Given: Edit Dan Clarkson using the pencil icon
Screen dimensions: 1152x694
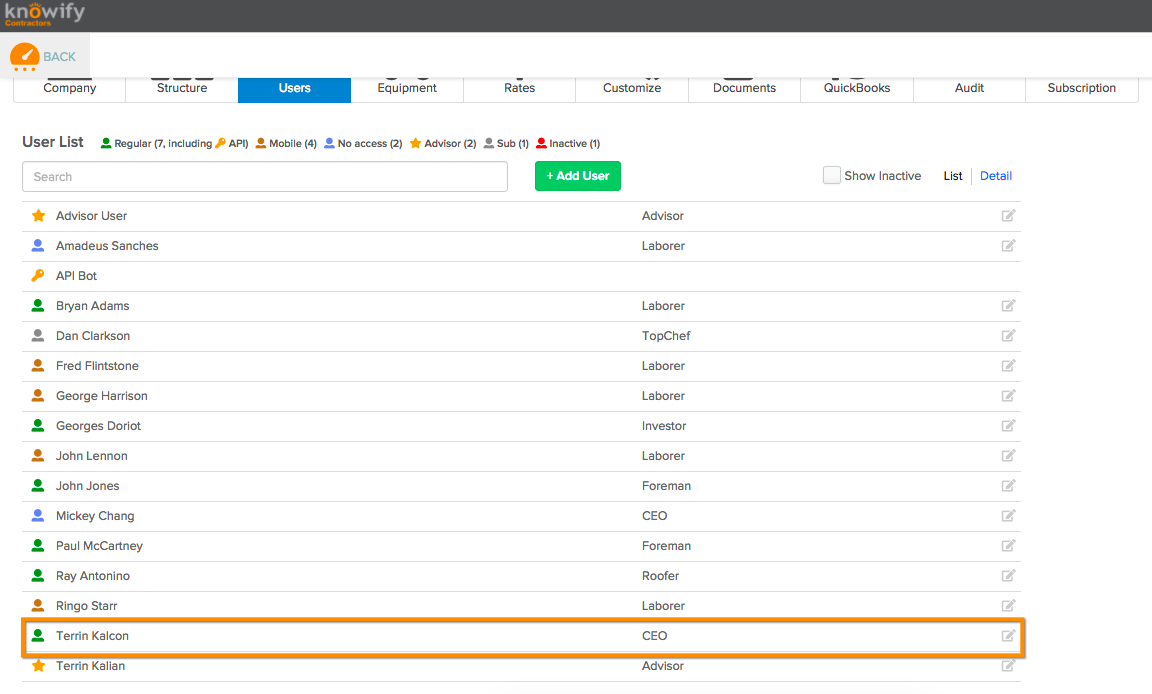Looking at the screenshot, I should point(1008,336).
